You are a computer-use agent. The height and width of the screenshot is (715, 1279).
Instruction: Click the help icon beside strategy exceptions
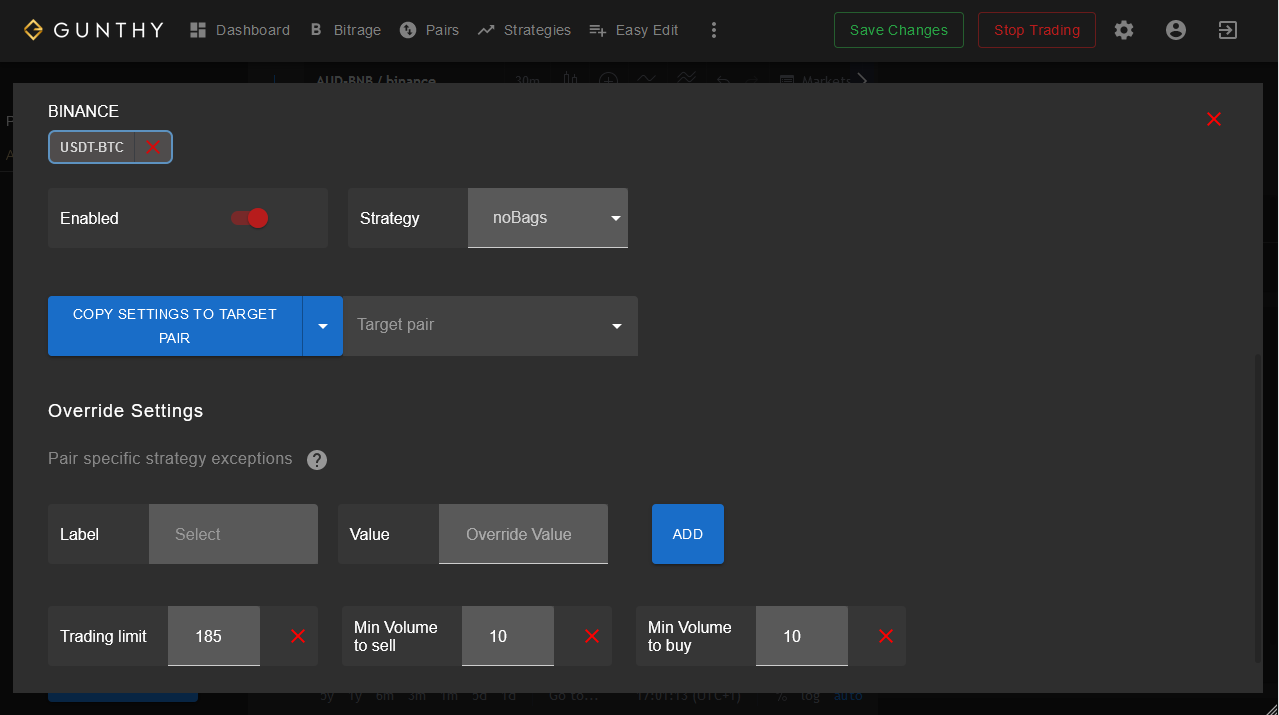click(317, 460)
